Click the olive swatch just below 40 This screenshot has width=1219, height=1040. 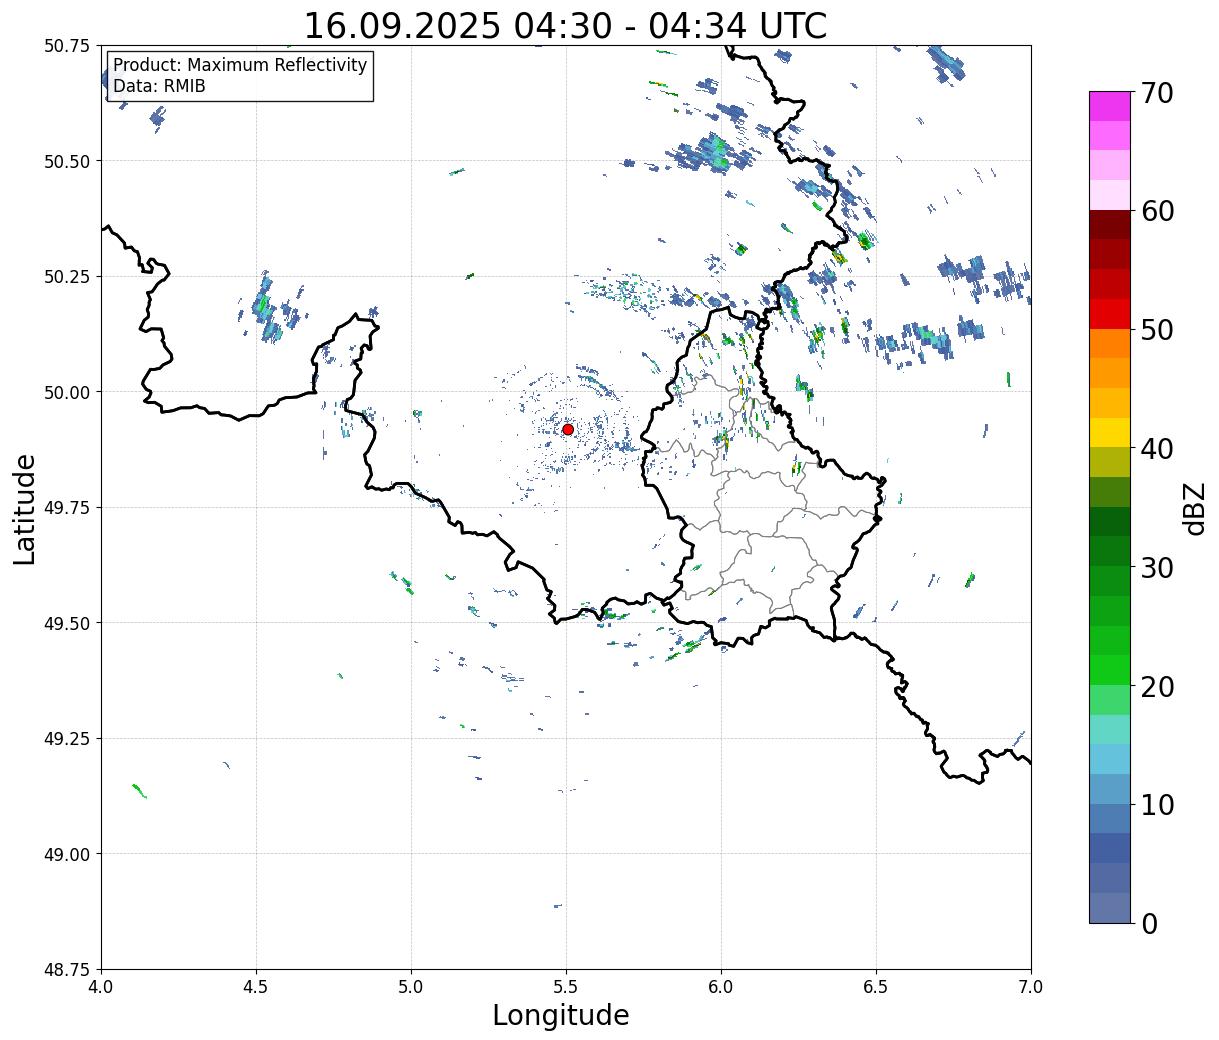click(1110, 463)
